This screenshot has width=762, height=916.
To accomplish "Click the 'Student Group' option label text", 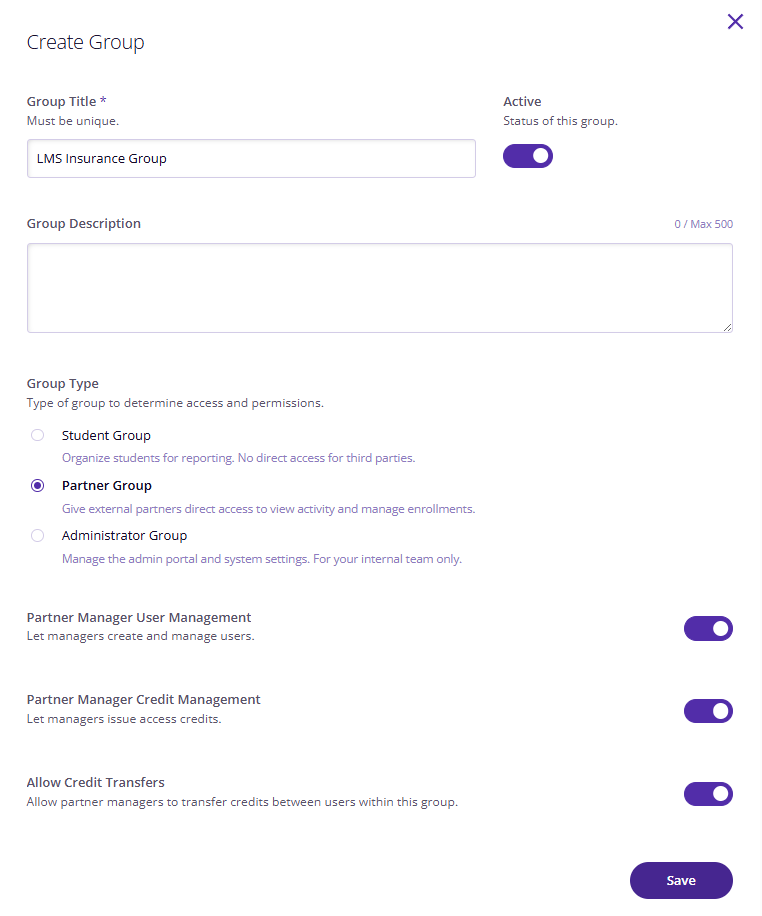I will click(x=106, y=436).
